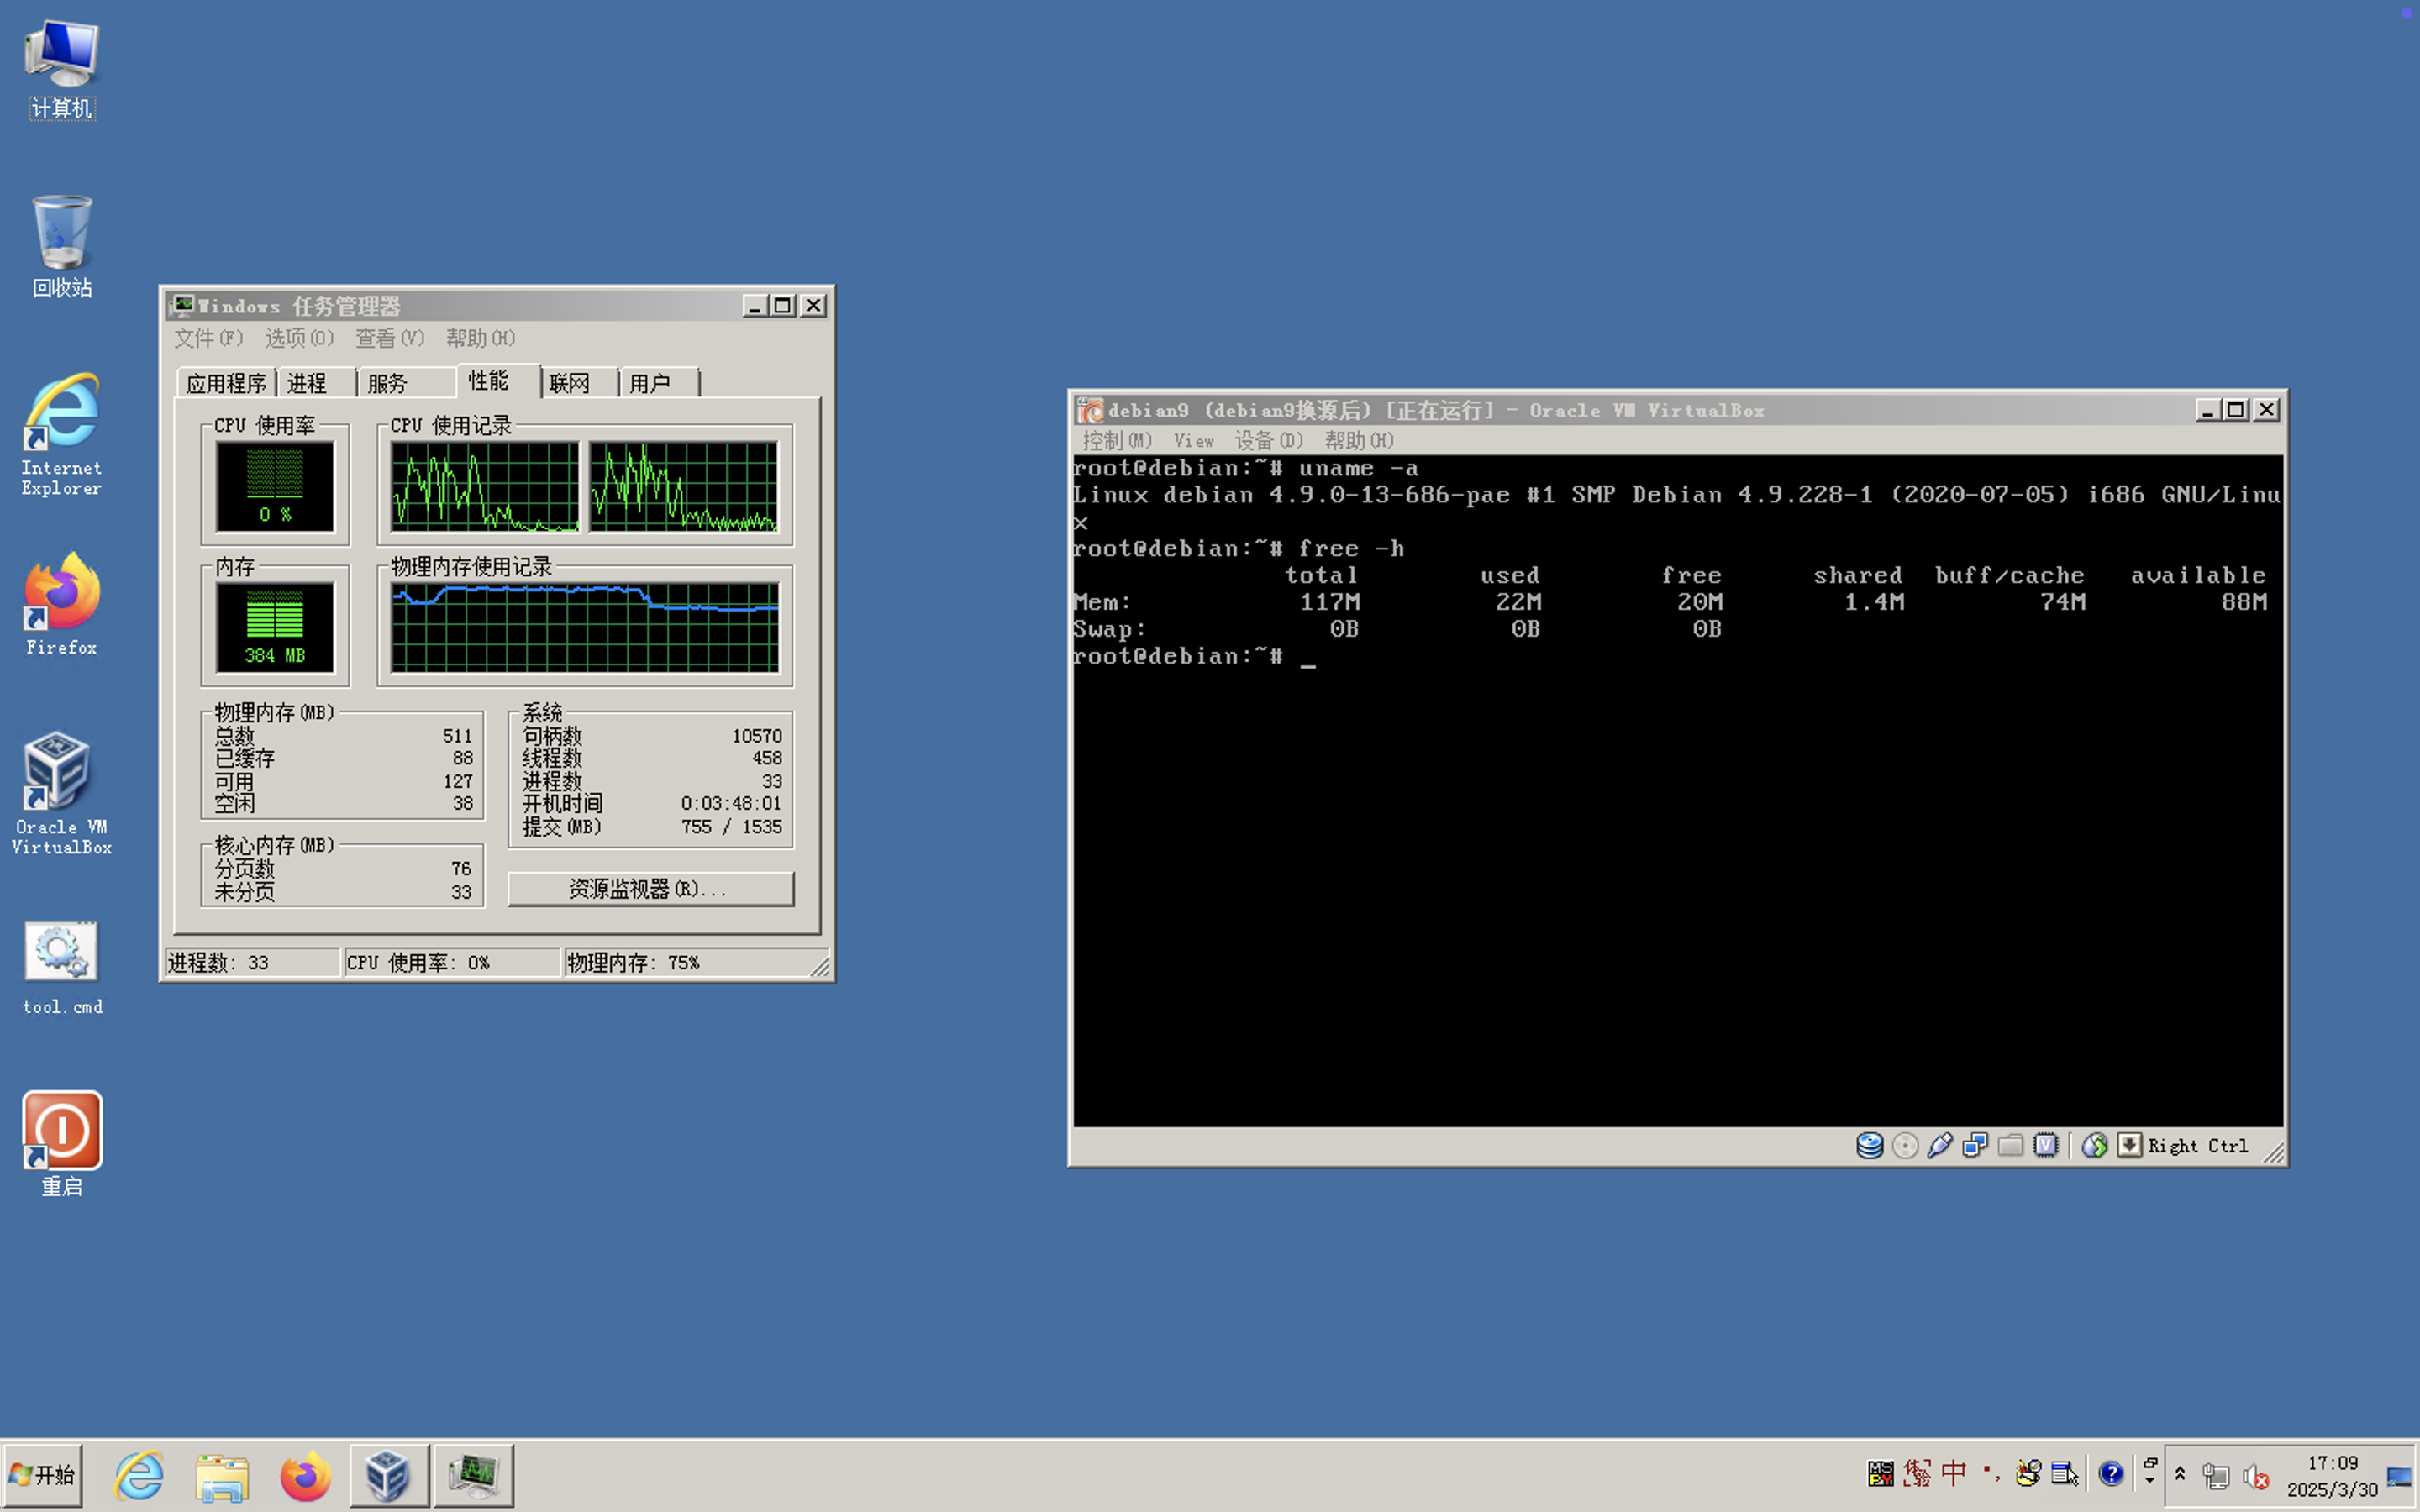
Task: Open Task Manager's 选项(O) menu
Action: tap(299, 338)
